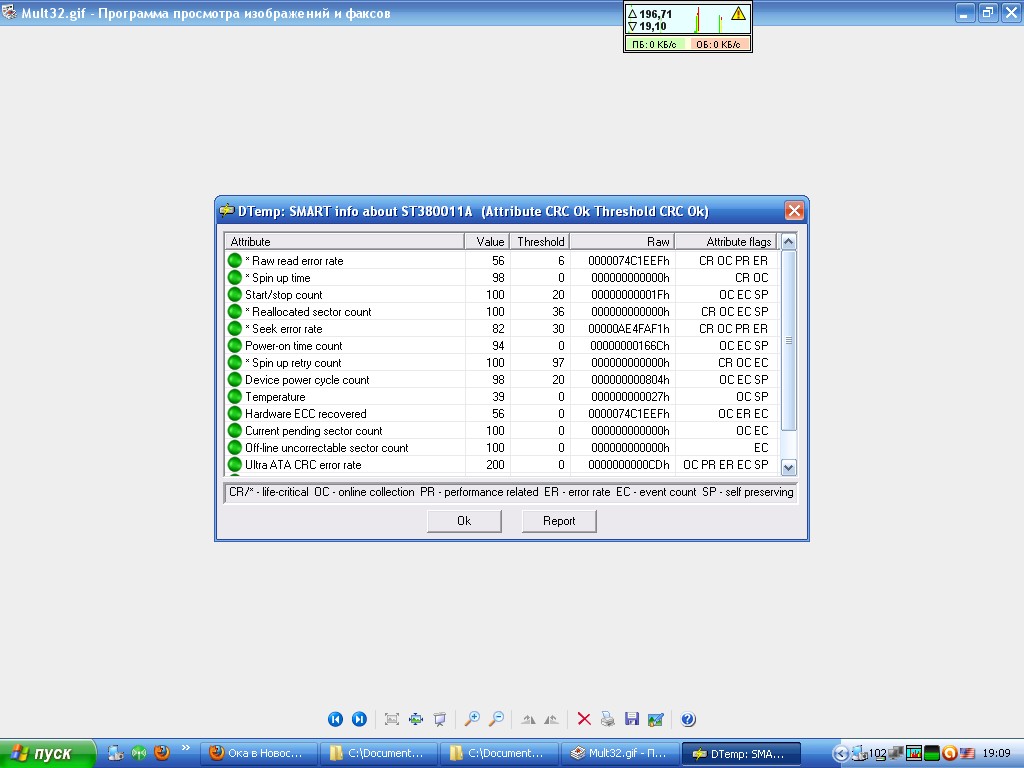Zoom in with the plus magnifier

pyautogui.click(x=472, y=719)
